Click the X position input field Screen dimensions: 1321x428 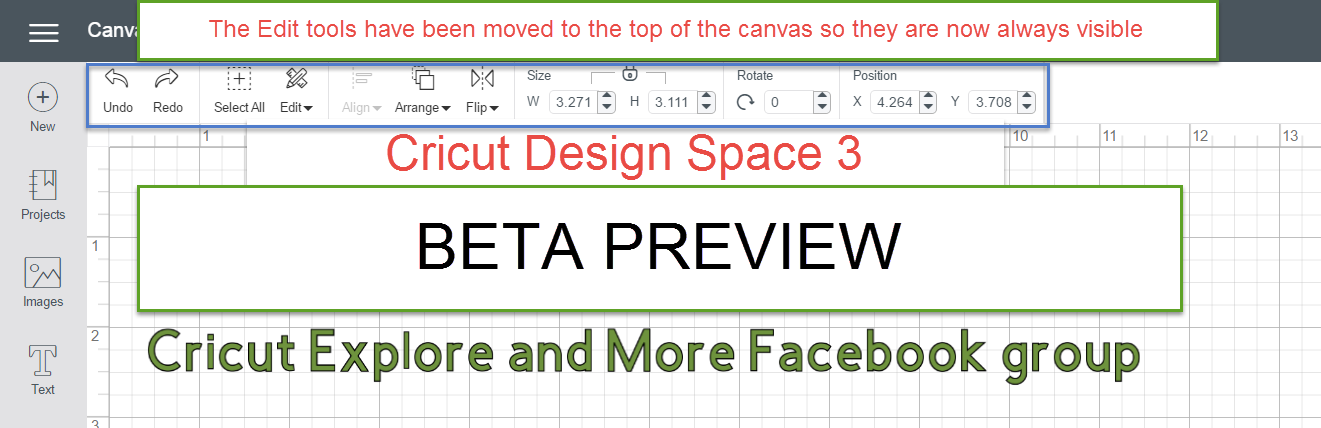[894, 102]
